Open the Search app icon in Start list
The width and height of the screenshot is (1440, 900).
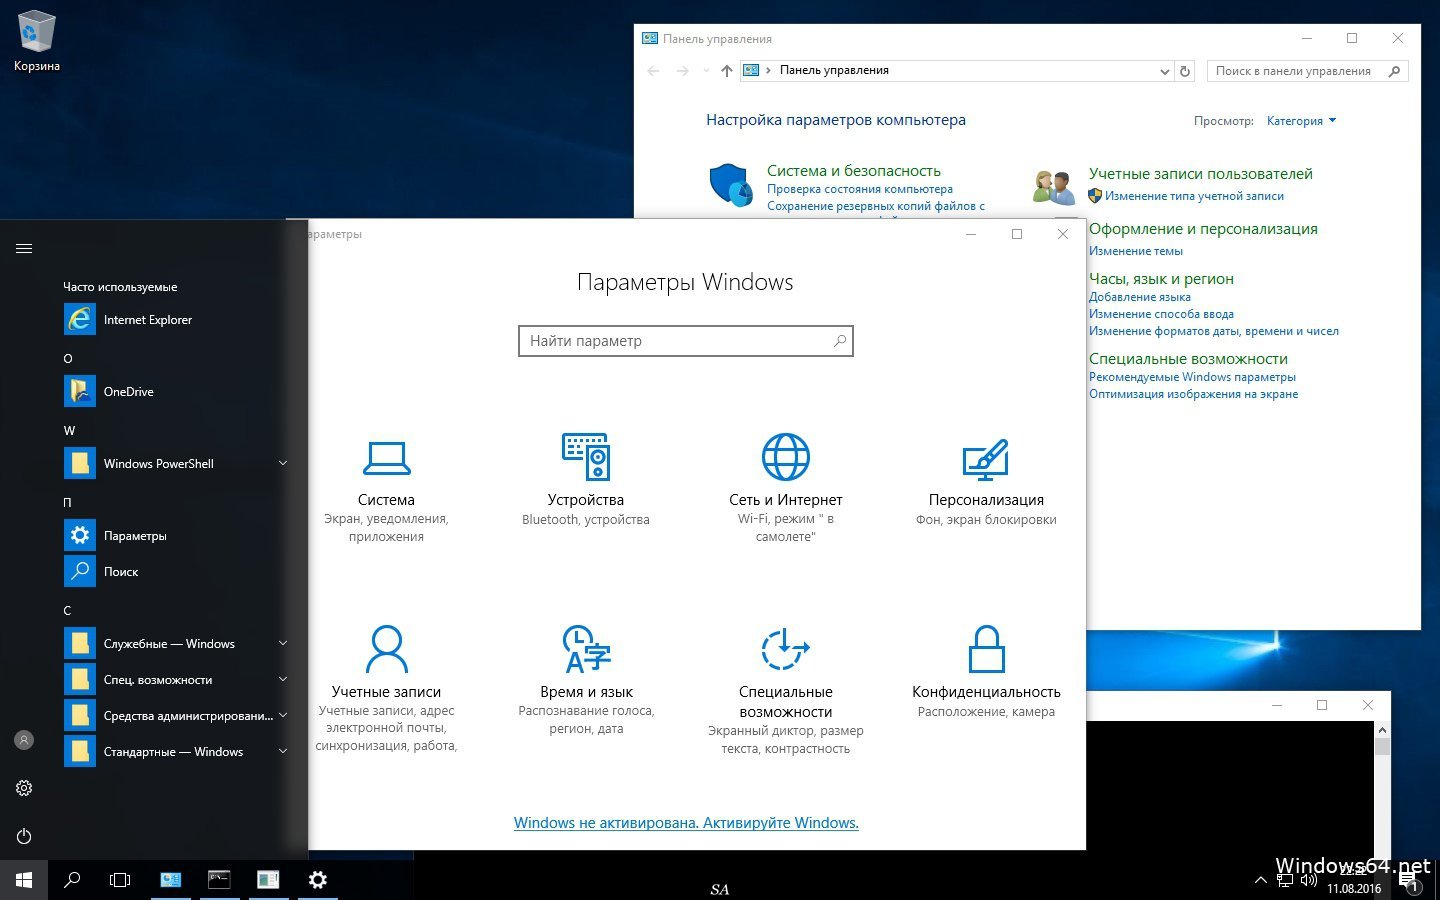tap(80, 572)
